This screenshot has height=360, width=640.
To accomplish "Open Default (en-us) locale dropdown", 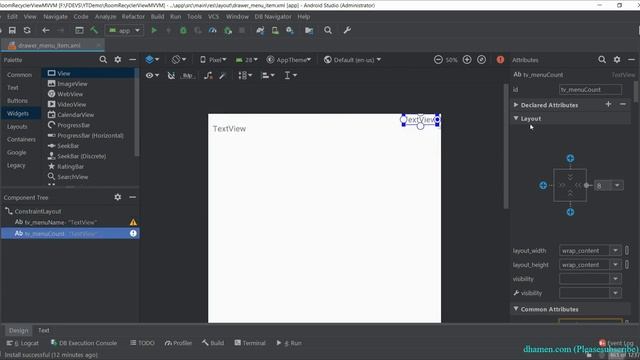I will (352, 60).
